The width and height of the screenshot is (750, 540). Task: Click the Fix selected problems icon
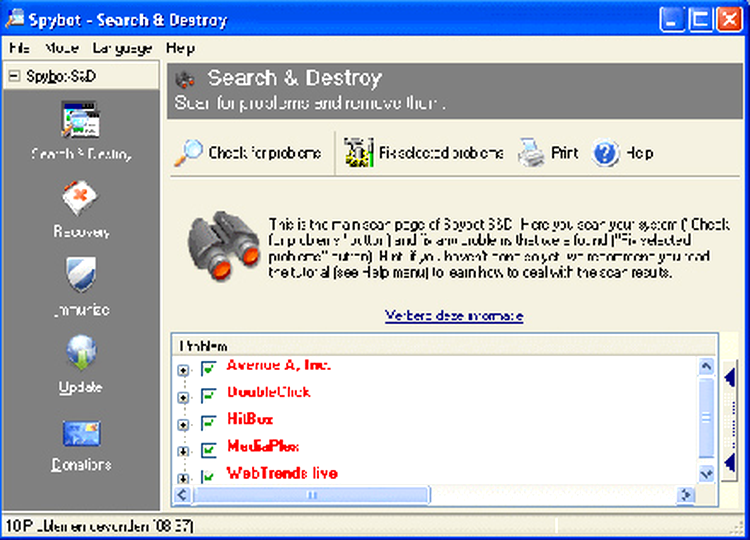[x=359, y=153]
